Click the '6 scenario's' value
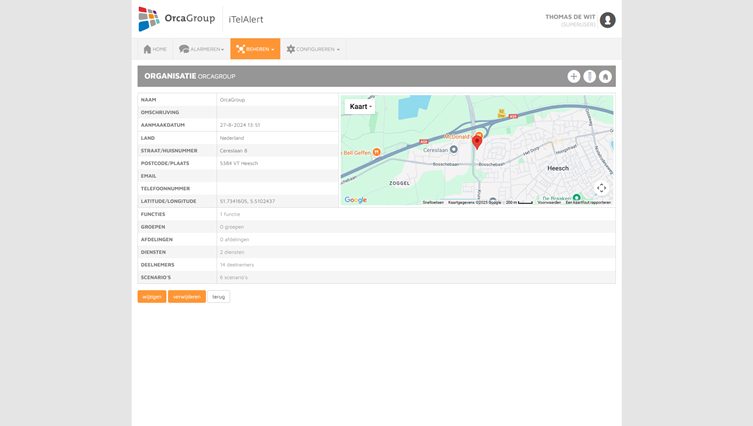753x426 pixels. pyautogui.click(x=234, y=278)
